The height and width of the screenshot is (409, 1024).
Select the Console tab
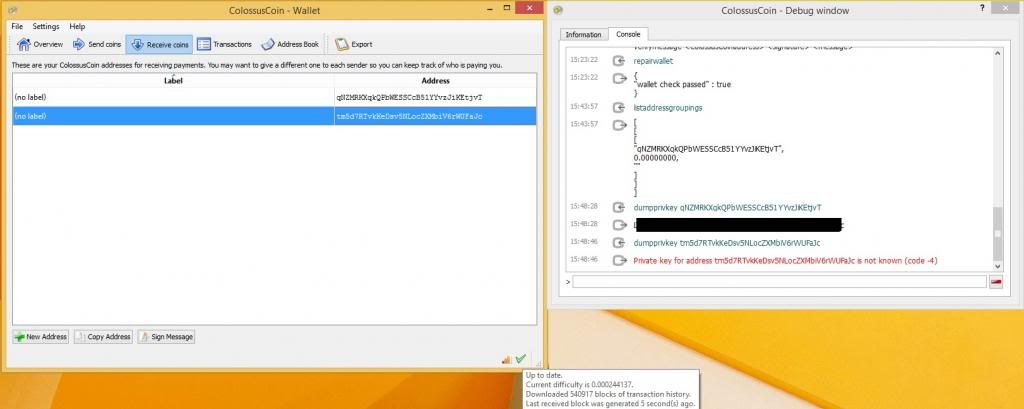(x=628, y=34)
